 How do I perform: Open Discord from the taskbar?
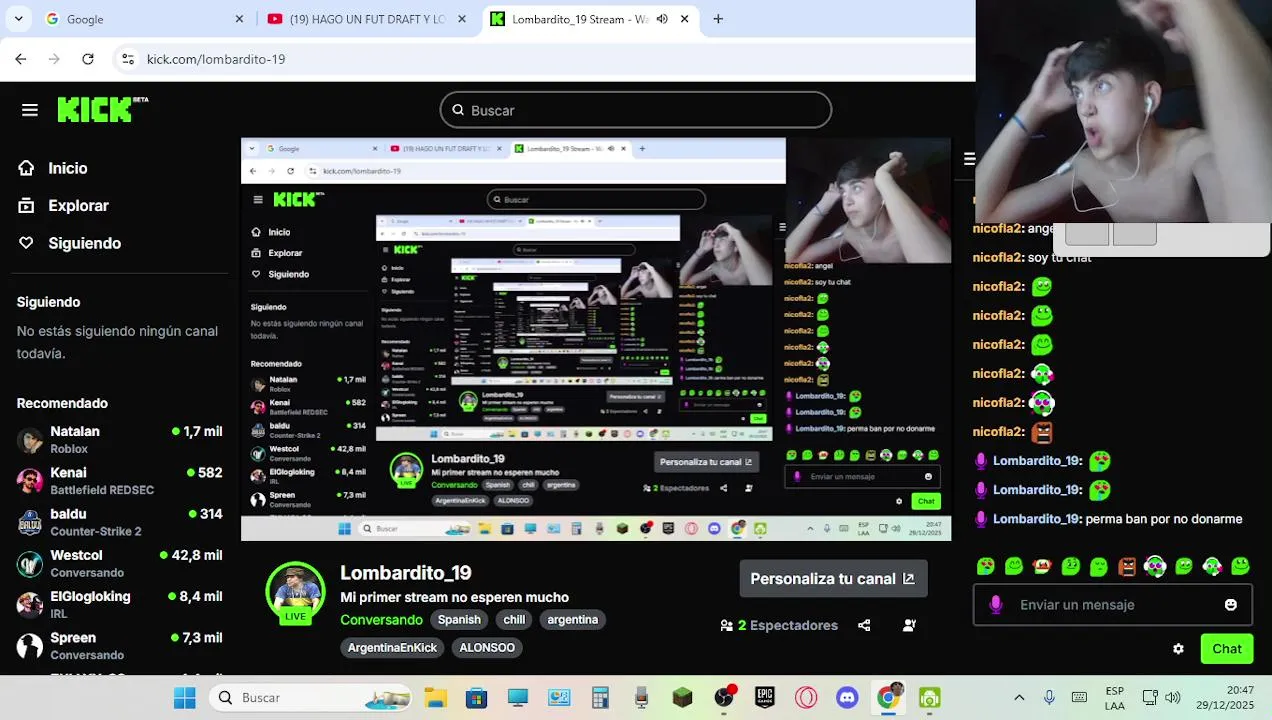(x=847, y=698)
